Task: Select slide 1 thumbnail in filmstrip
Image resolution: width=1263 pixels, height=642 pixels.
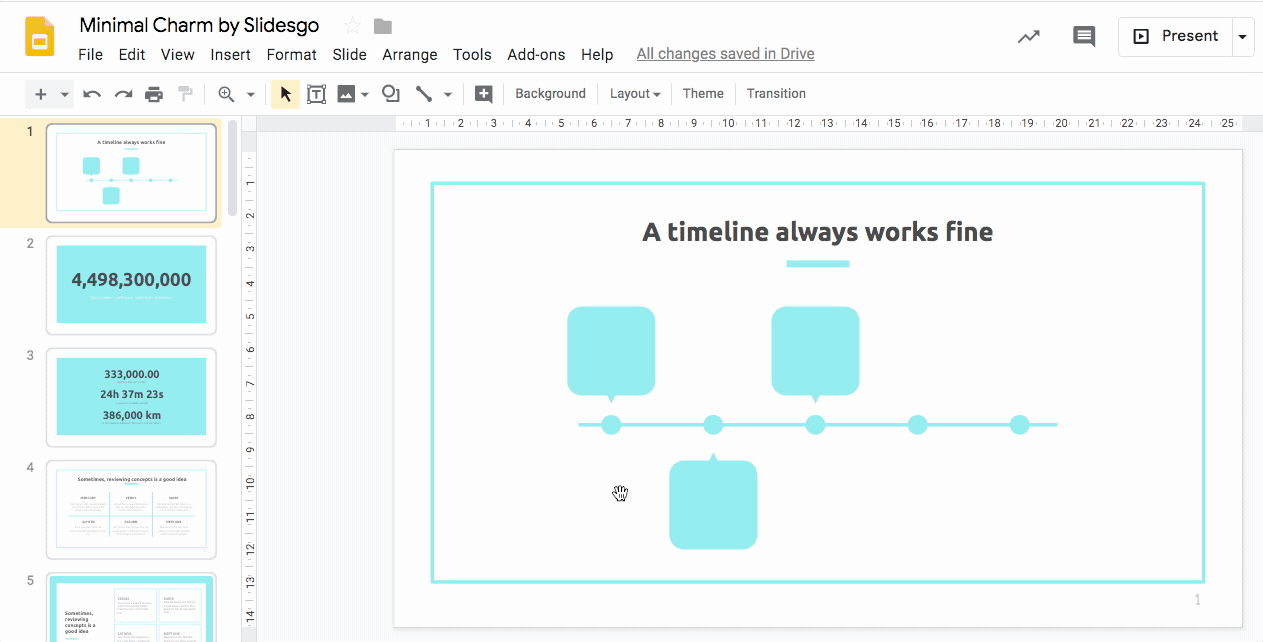Action: [x=131, y=173]
